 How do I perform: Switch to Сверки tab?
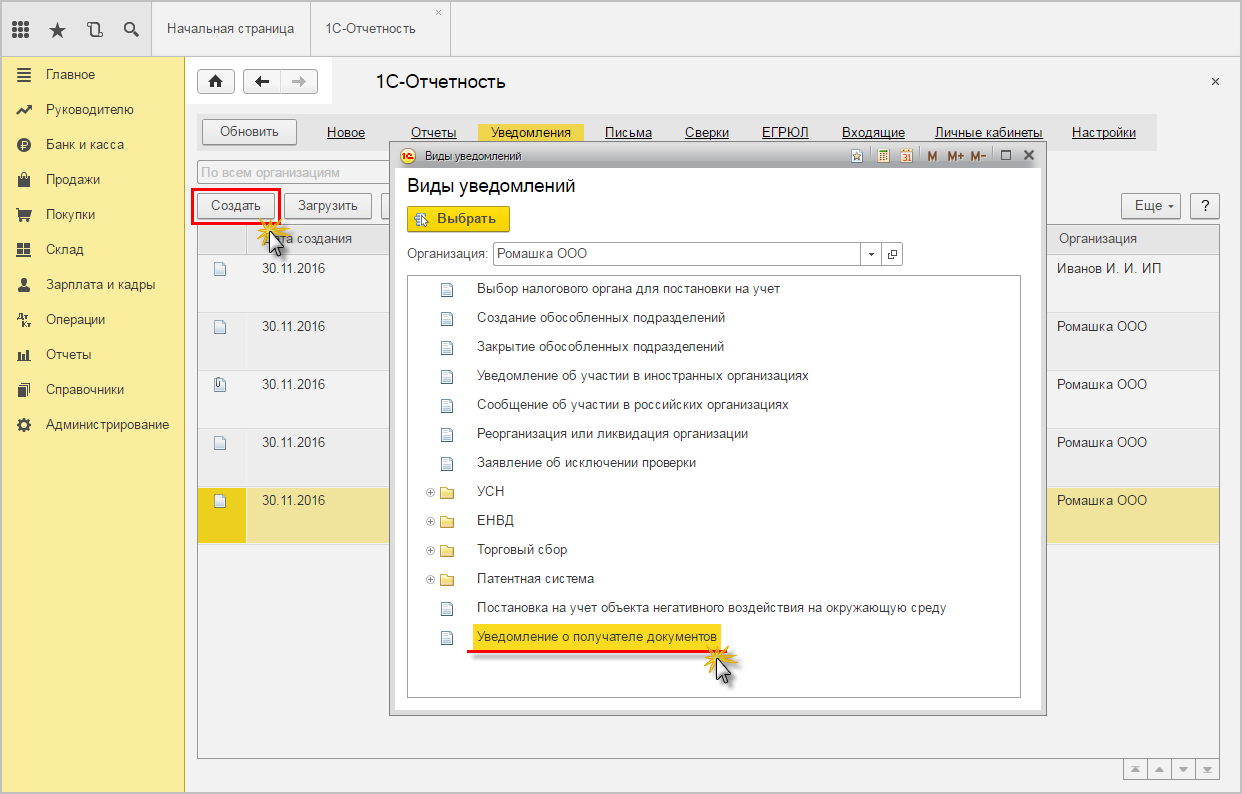pos(707,133)
